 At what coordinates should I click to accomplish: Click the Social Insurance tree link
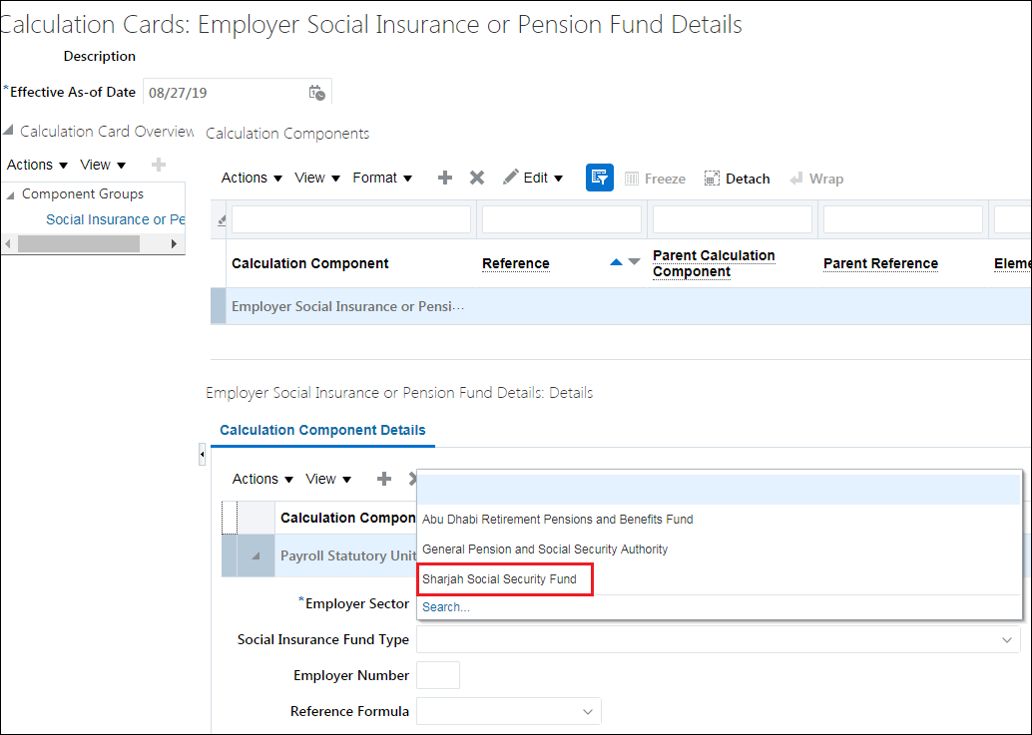point(115,220)
